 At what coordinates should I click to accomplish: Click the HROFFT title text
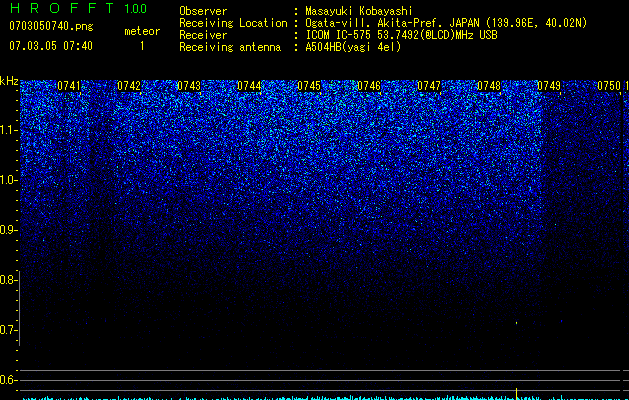tap(62, 8)
